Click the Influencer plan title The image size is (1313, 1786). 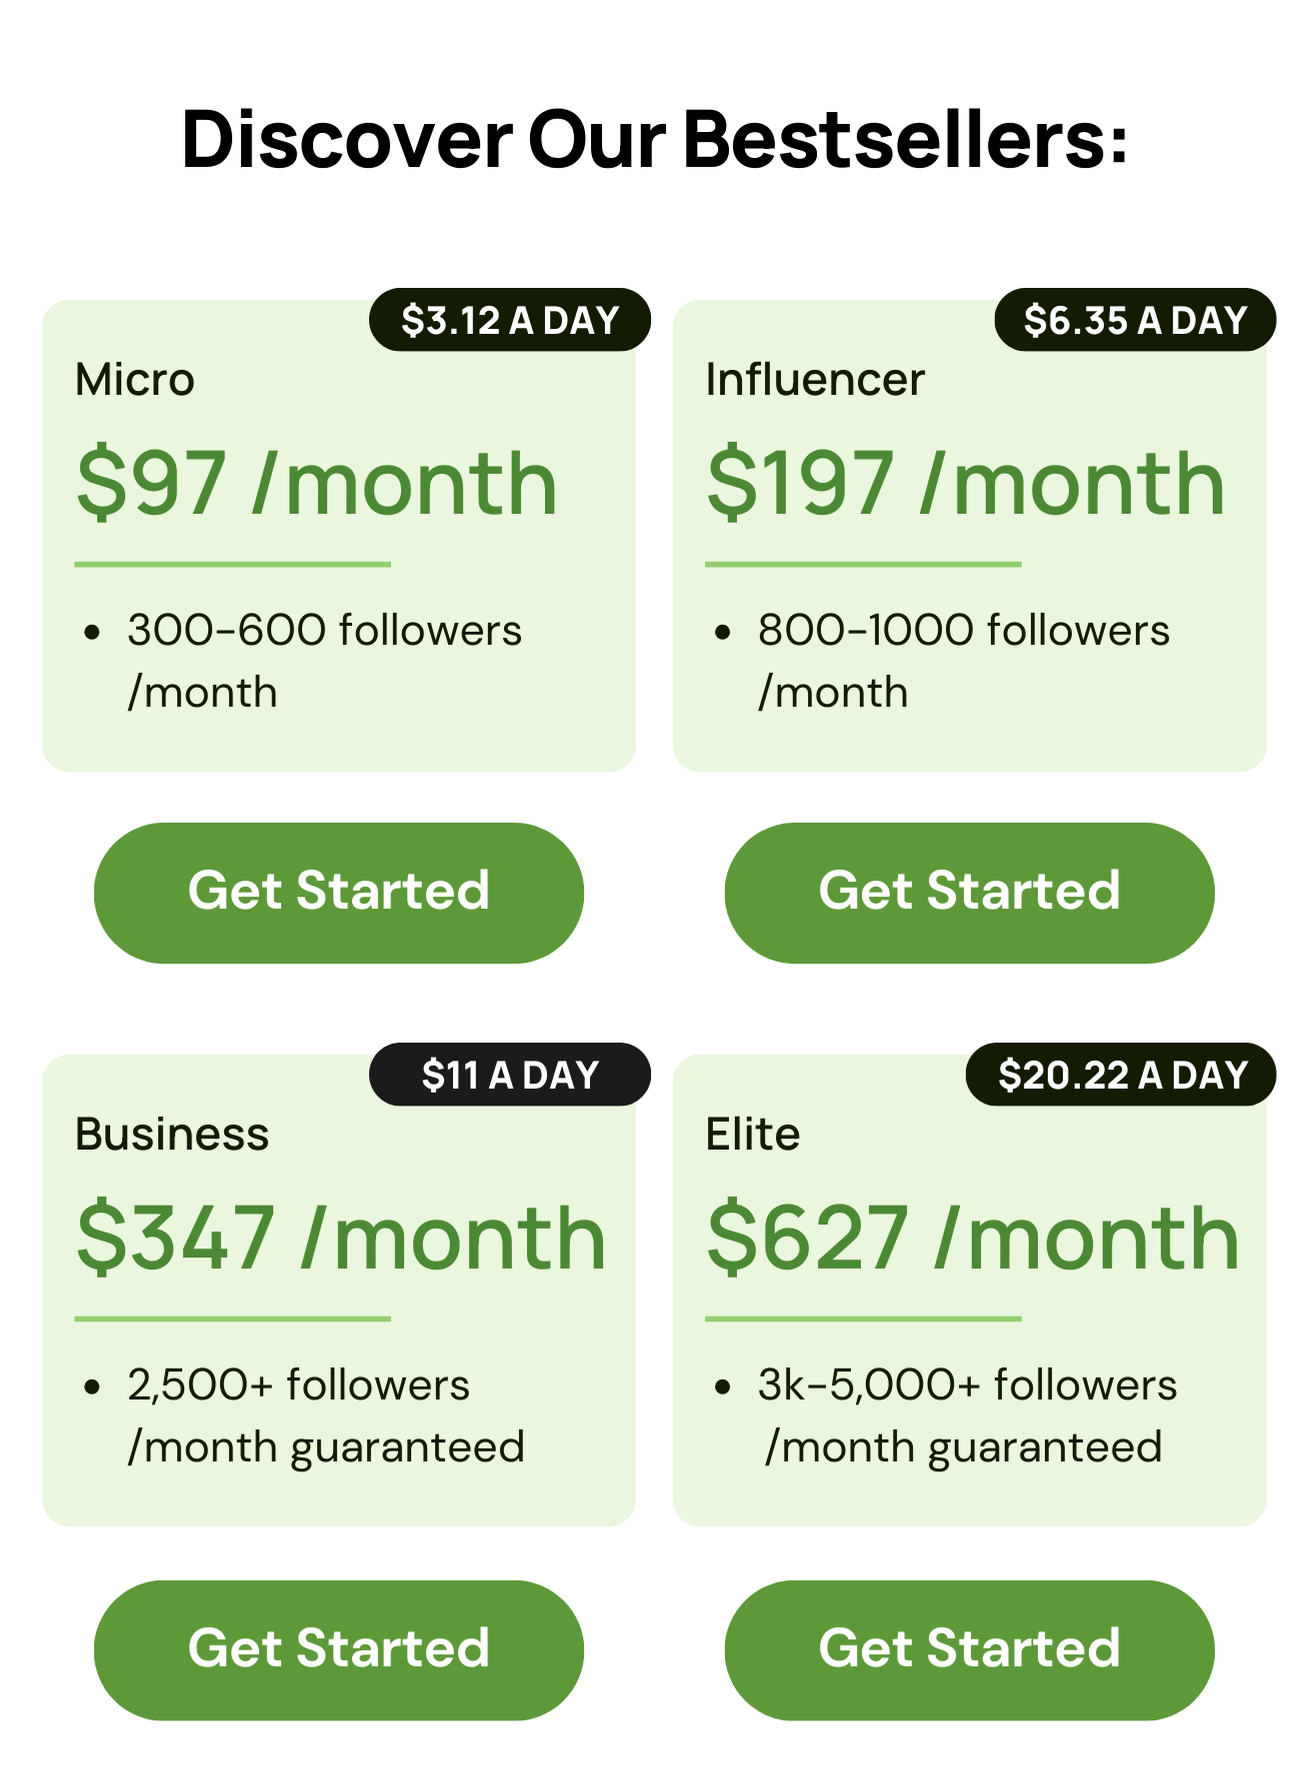click(815, 380)
